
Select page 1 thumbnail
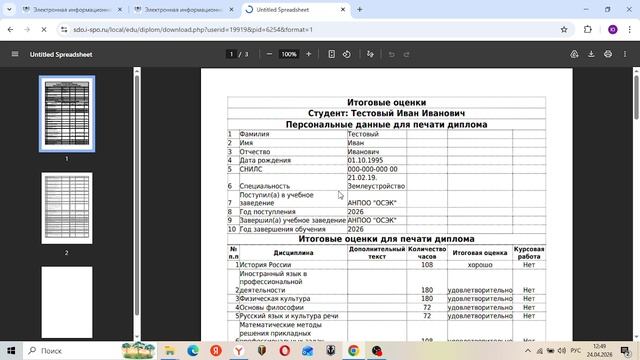click(x=67, y=113)
